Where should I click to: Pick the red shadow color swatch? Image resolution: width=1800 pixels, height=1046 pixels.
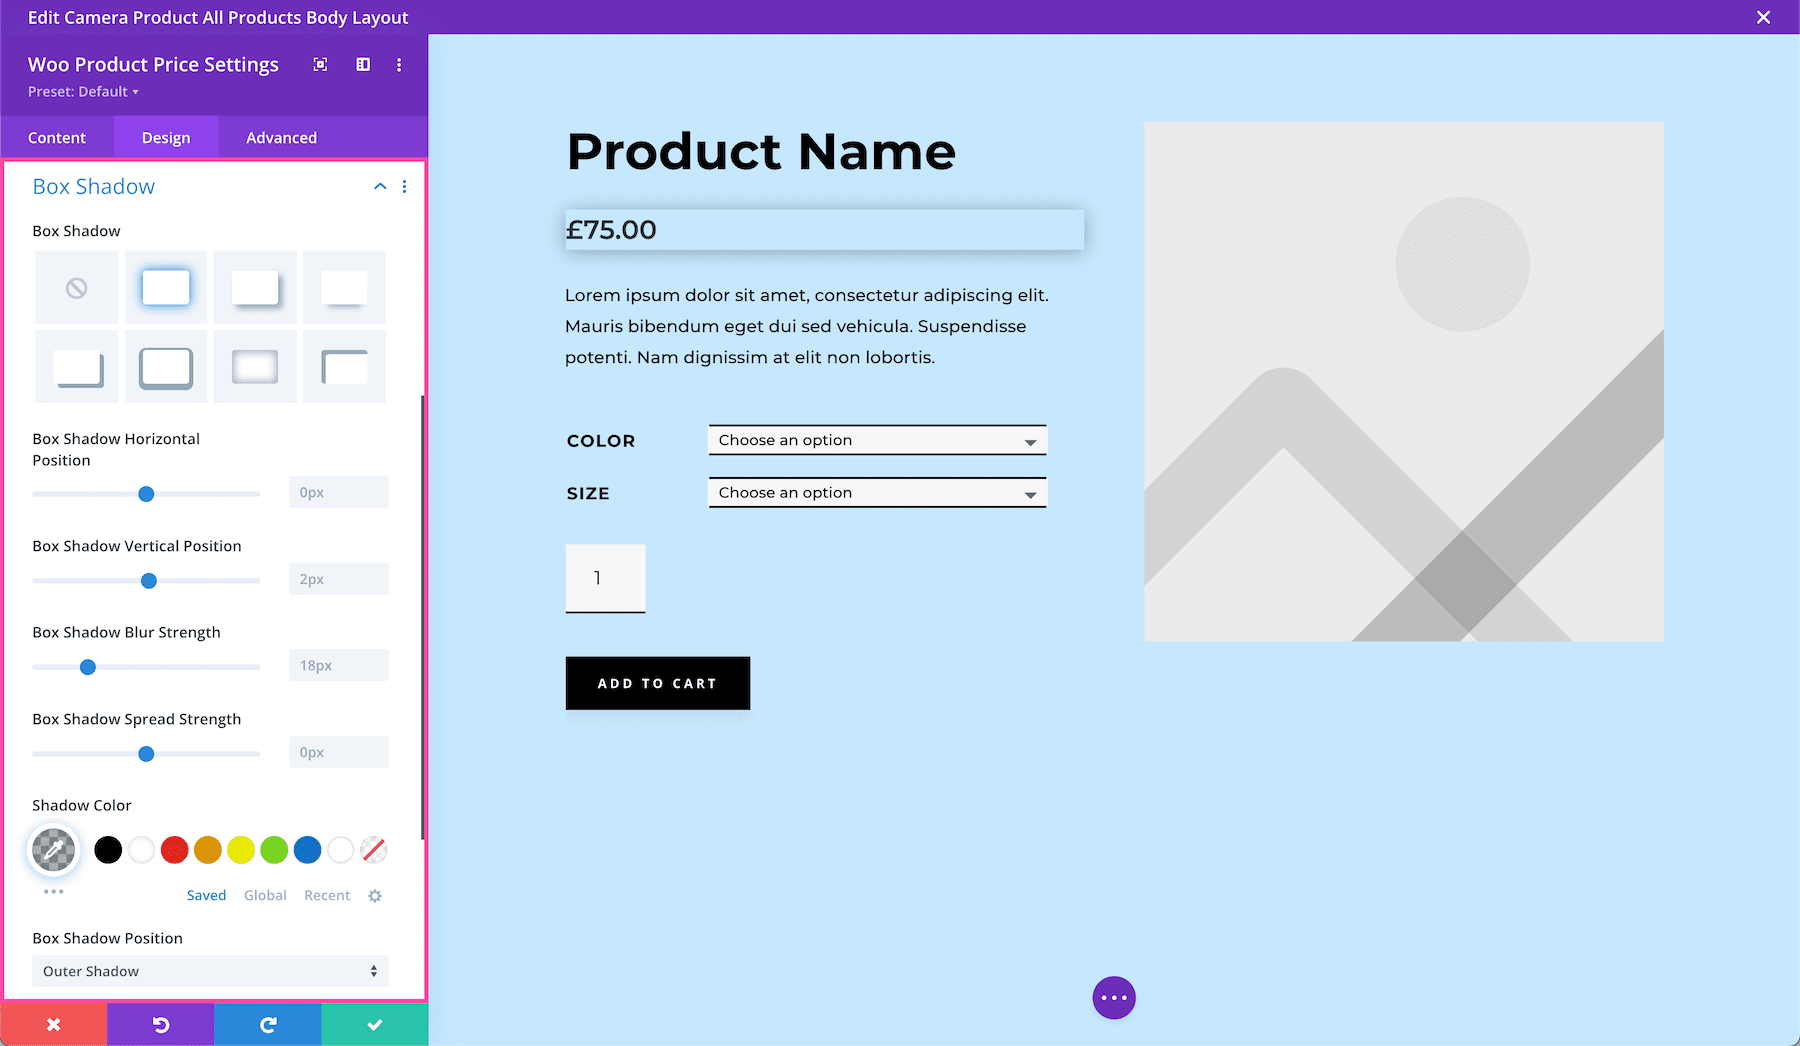pos(175,850)
